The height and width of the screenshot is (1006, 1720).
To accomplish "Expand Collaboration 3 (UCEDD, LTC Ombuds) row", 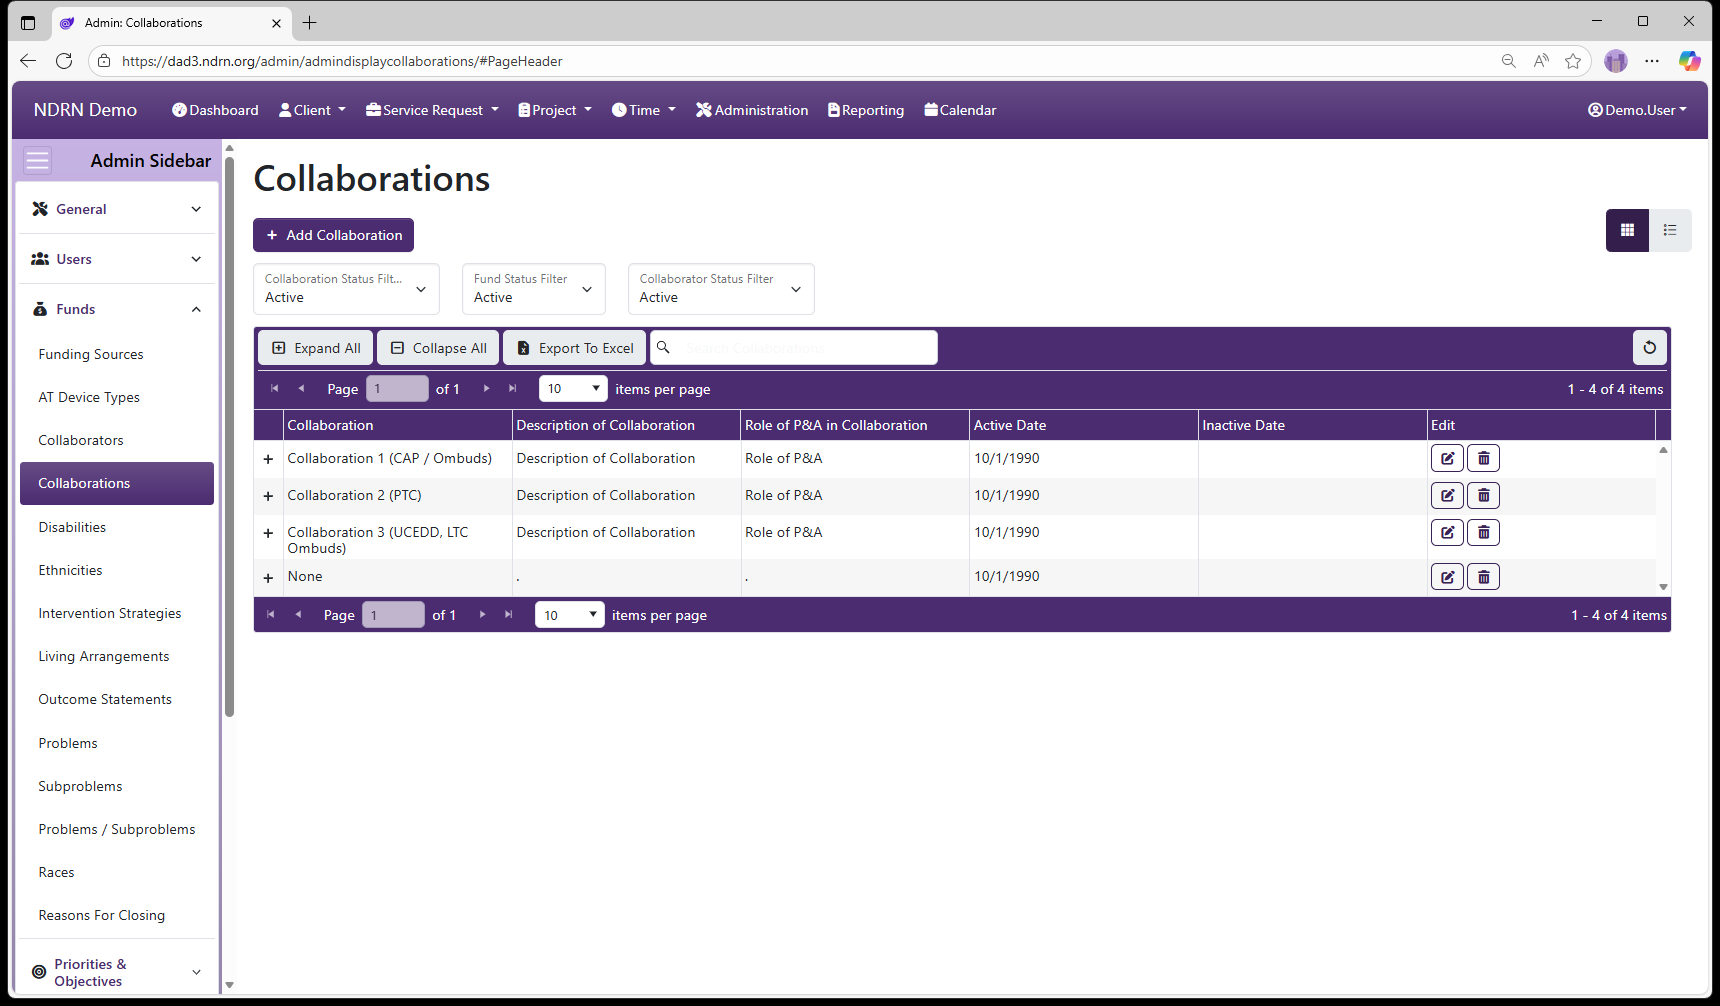I will pyautogui.click(x=268, y=533).
